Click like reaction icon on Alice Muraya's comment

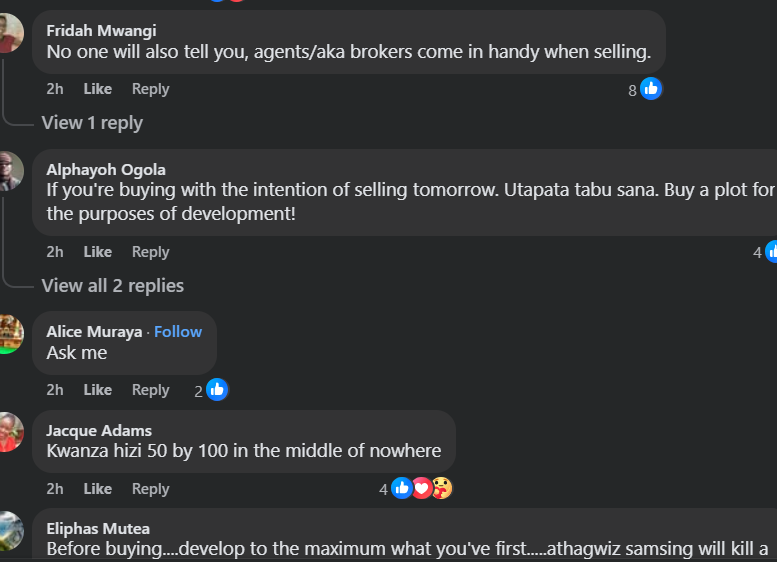tap(217, 390)
